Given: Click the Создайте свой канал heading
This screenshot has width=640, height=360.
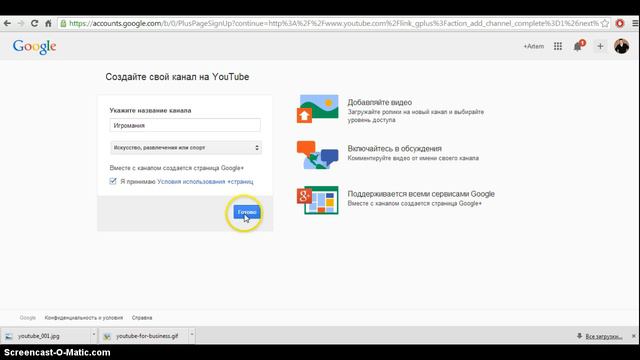Looking at the screenshot, I should click(x=177, y=77).
